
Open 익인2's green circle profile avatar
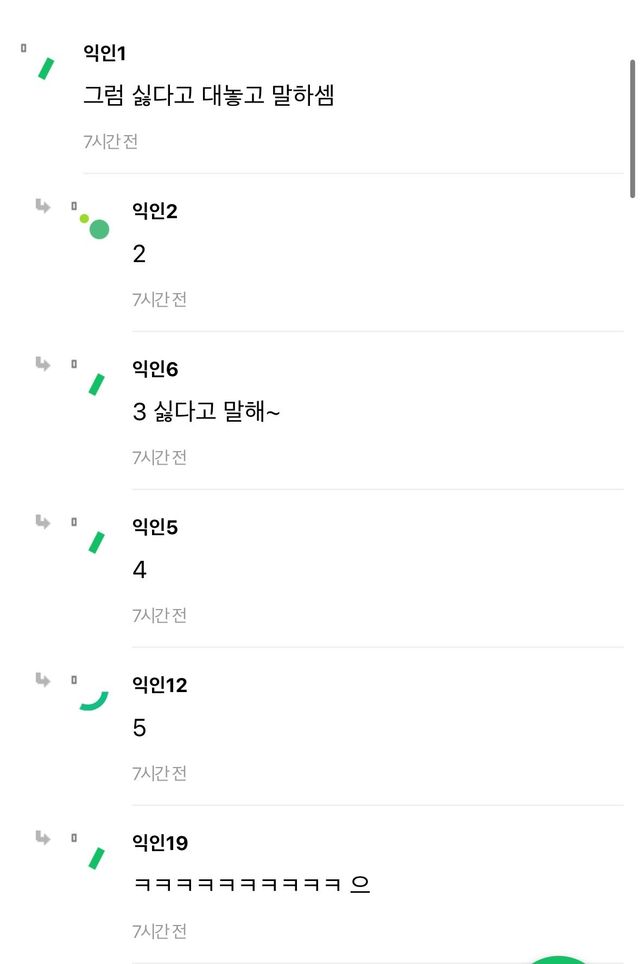(x=96, y=227)
